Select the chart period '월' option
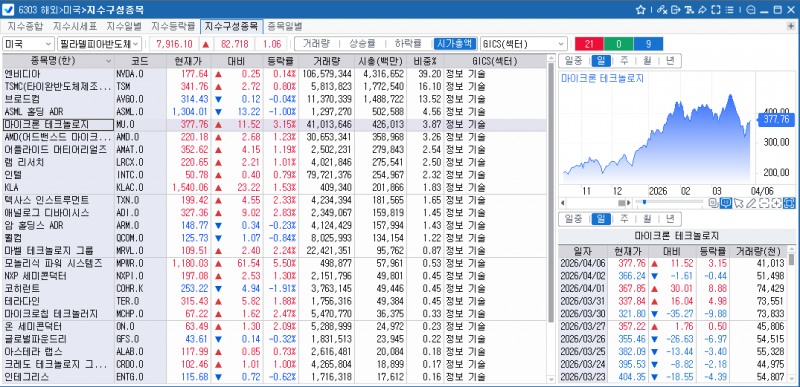Screen dimensions: 800x387 (x=647, y=61)
